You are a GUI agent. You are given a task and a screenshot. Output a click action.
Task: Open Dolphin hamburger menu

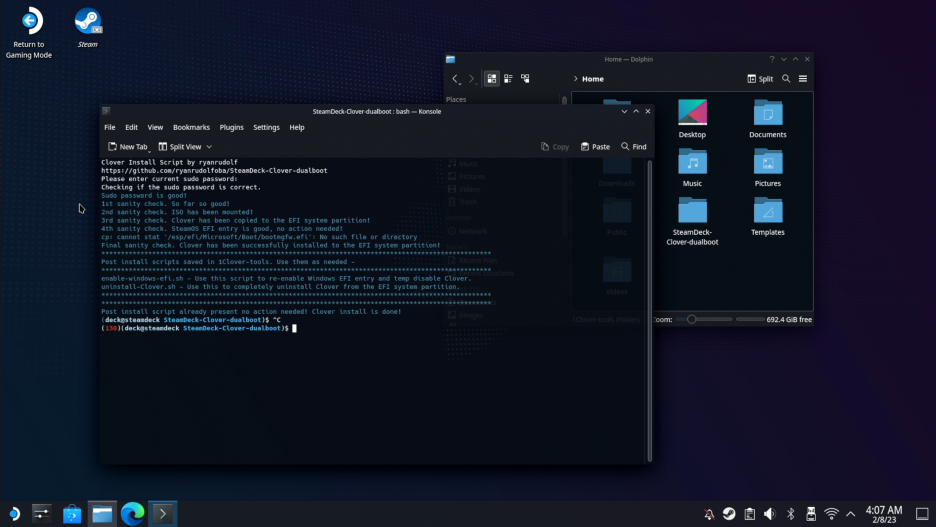(x=803, y=79)
